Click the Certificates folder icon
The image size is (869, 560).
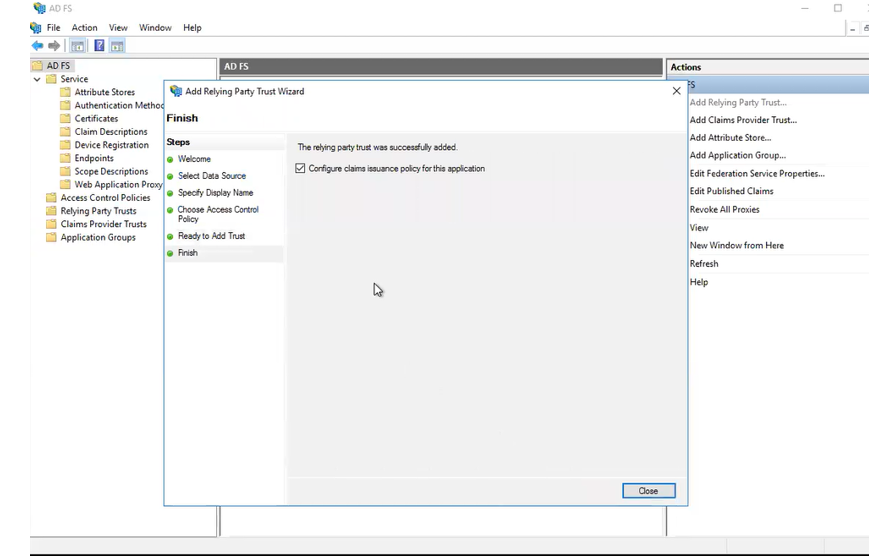65,119
